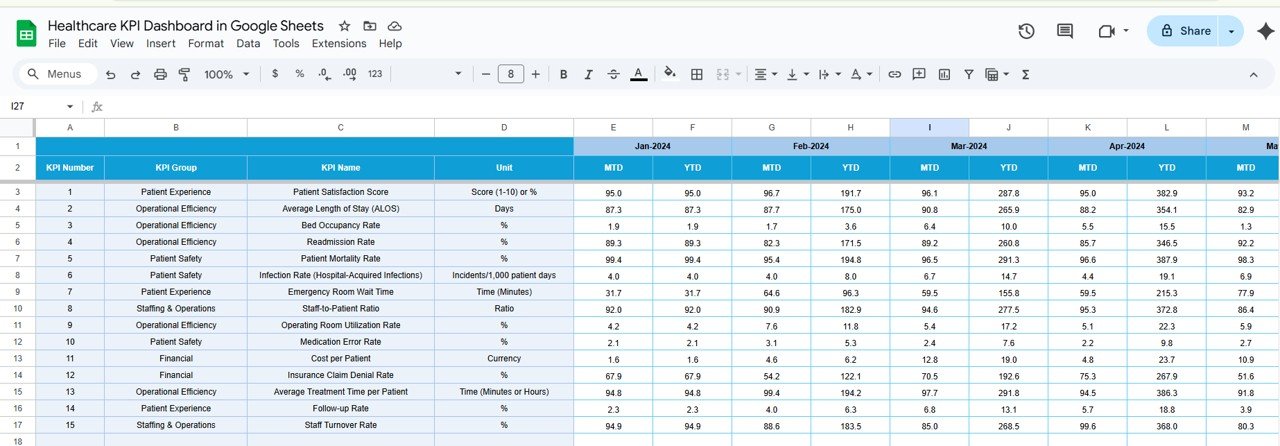Open more number formats (123)
Screen dimensions: 1280x446
(375, 74)
